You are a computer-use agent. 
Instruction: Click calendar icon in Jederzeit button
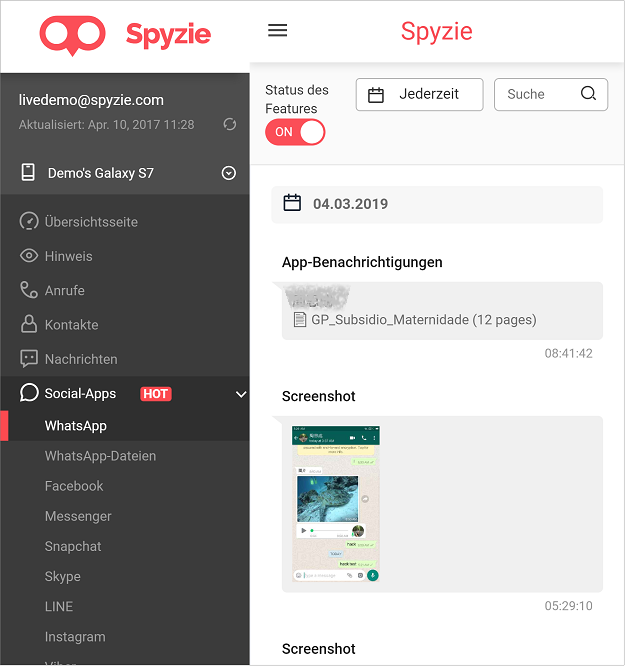[376, 94]
